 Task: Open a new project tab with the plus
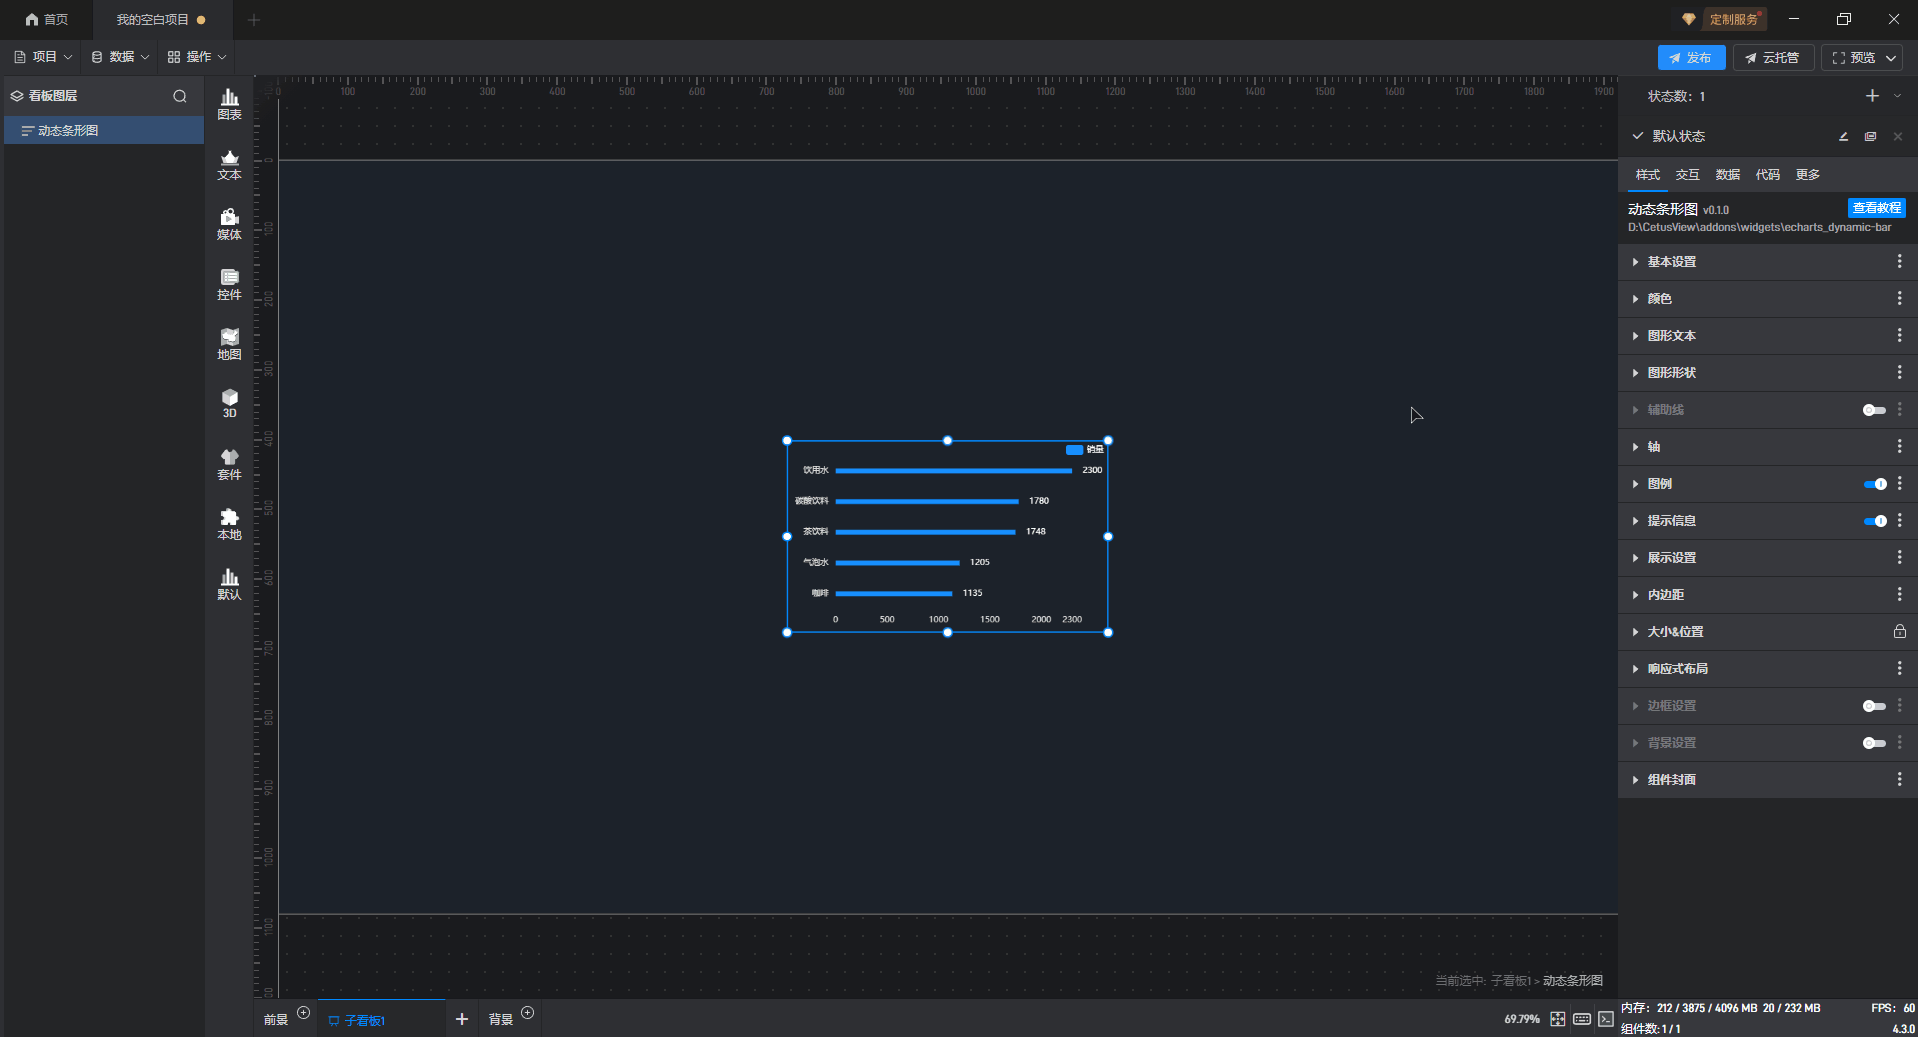click(254, 20)
